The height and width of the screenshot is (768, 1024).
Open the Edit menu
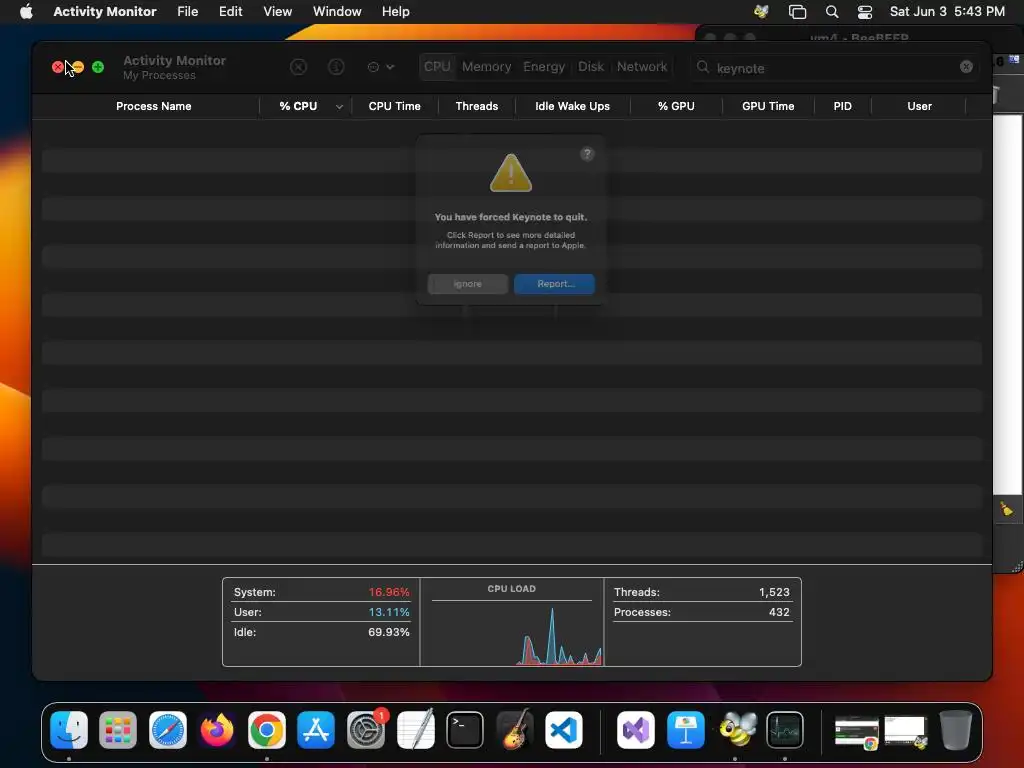231,12
